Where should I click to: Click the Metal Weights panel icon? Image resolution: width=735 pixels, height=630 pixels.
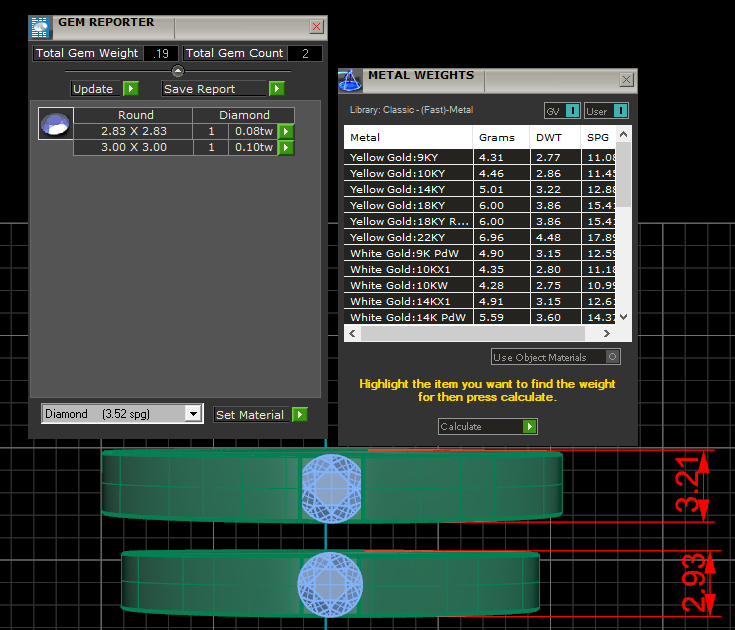click(x=350, y=81)
